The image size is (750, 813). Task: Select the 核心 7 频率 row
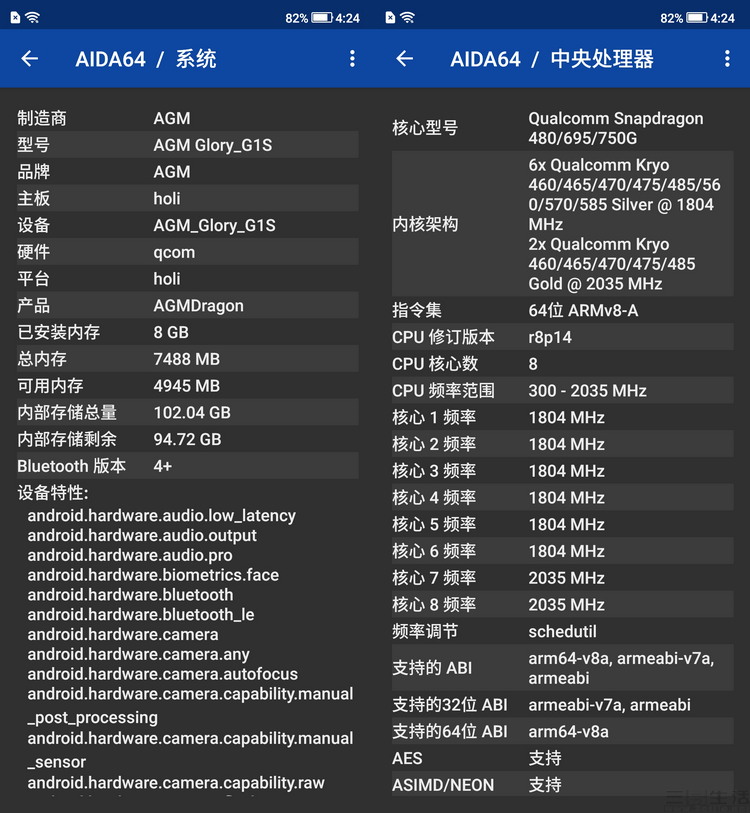click(x=563, y=578)
